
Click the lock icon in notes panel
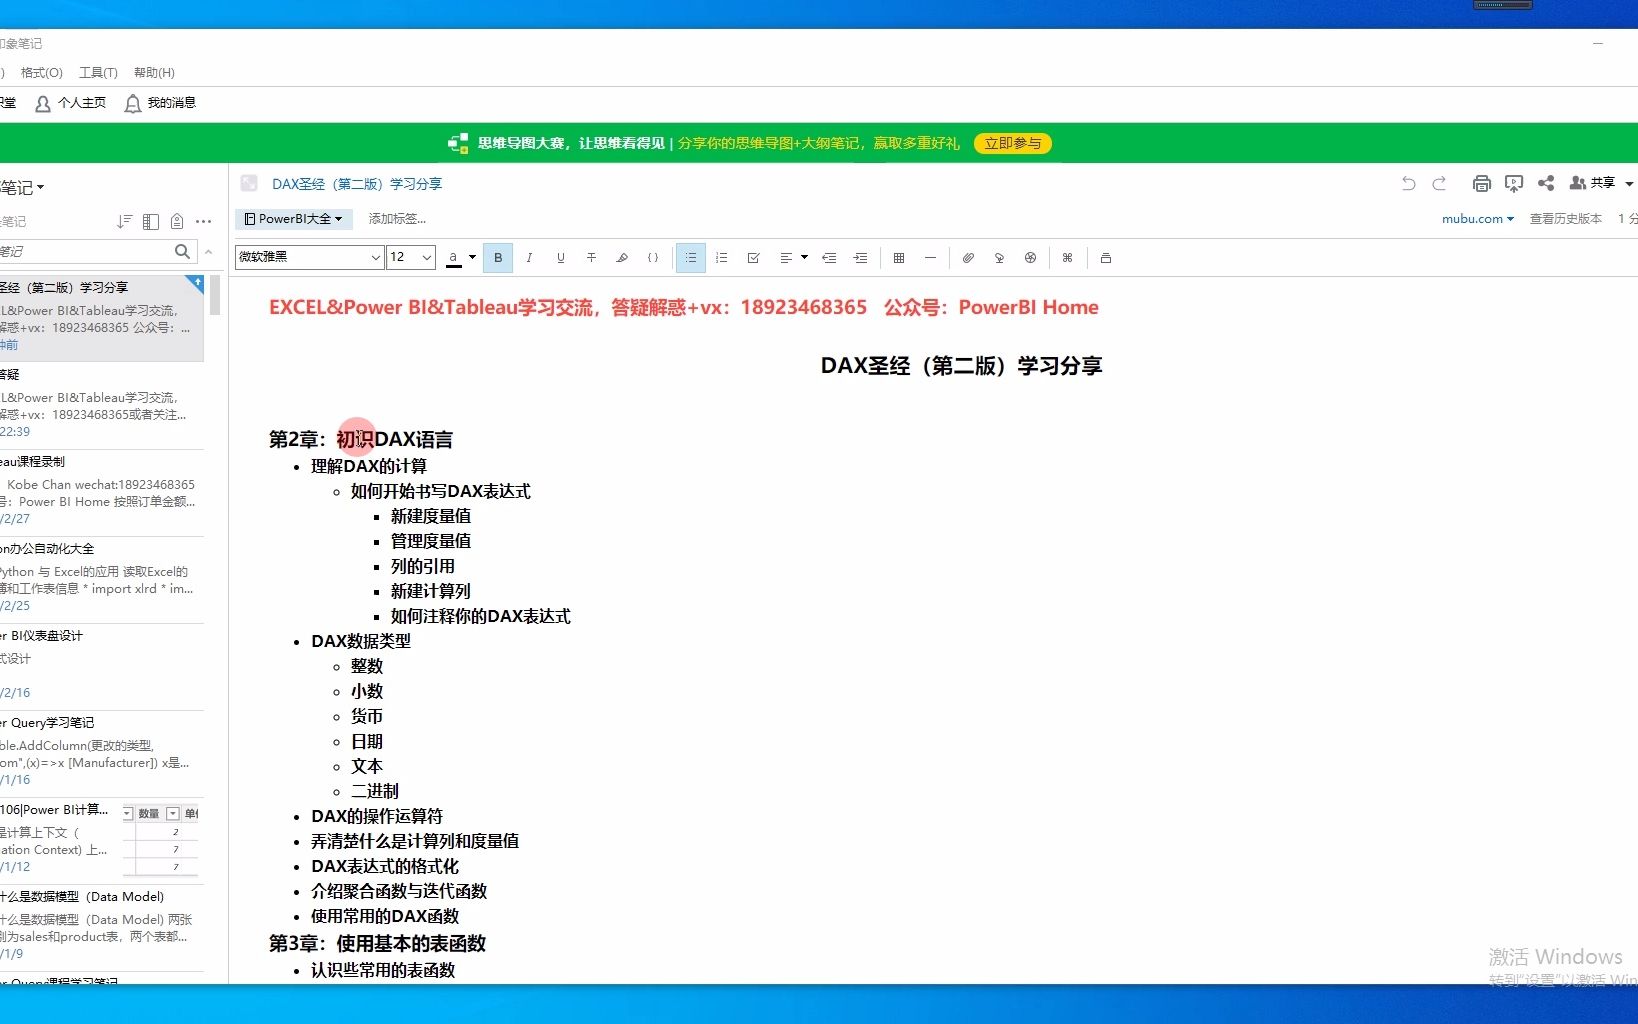click(177, 222)
